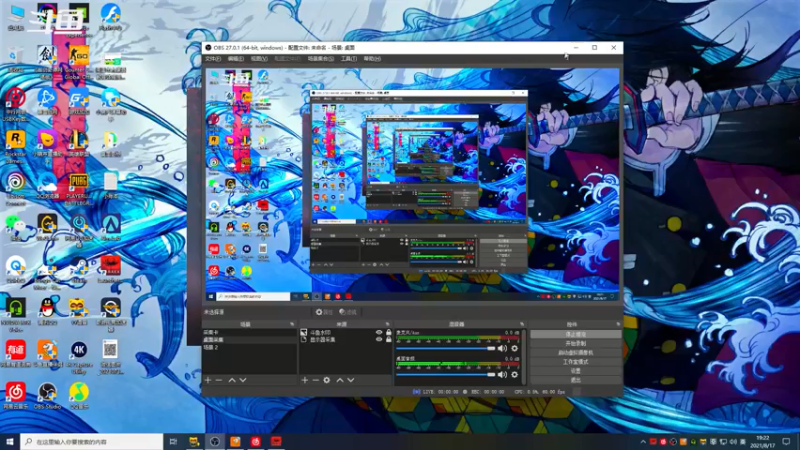The image size is (800, 450).
Task: Remove the selected scene with the minus icon
Action: pos(219,380)
